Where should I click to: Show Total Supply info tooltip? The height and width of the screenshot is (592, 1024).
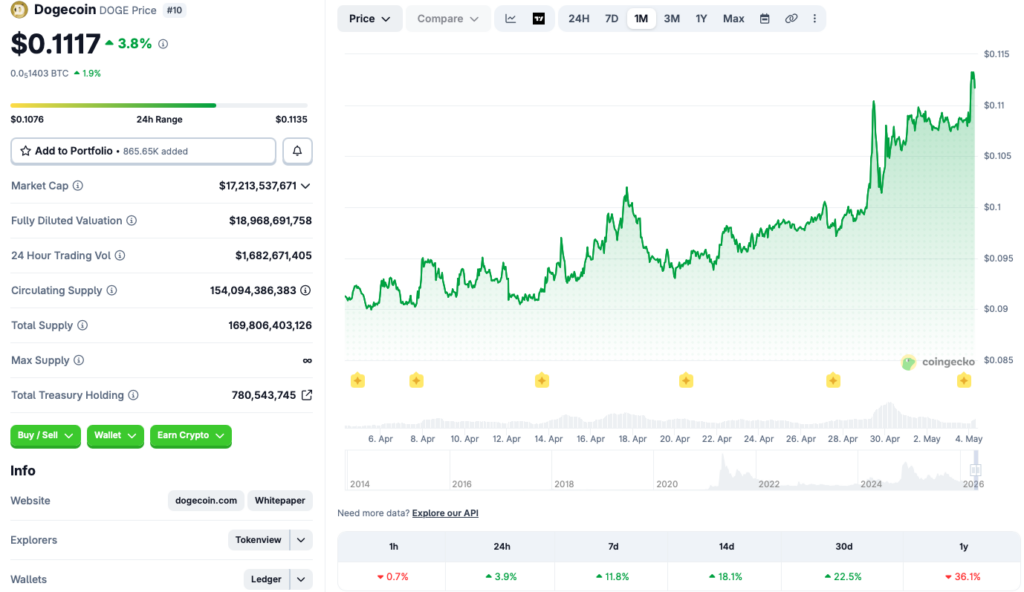pyautogui.click(x=82, y=325)
